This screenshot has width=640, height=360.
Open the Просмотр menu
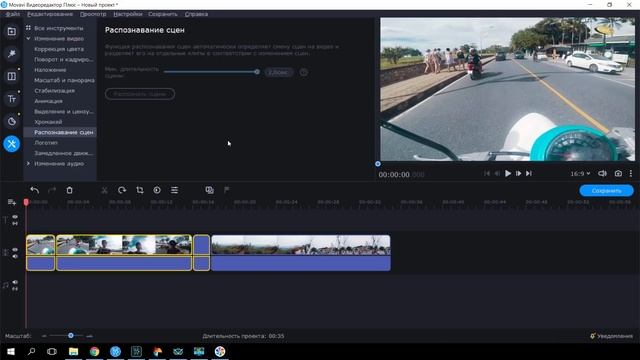point(93,14)
